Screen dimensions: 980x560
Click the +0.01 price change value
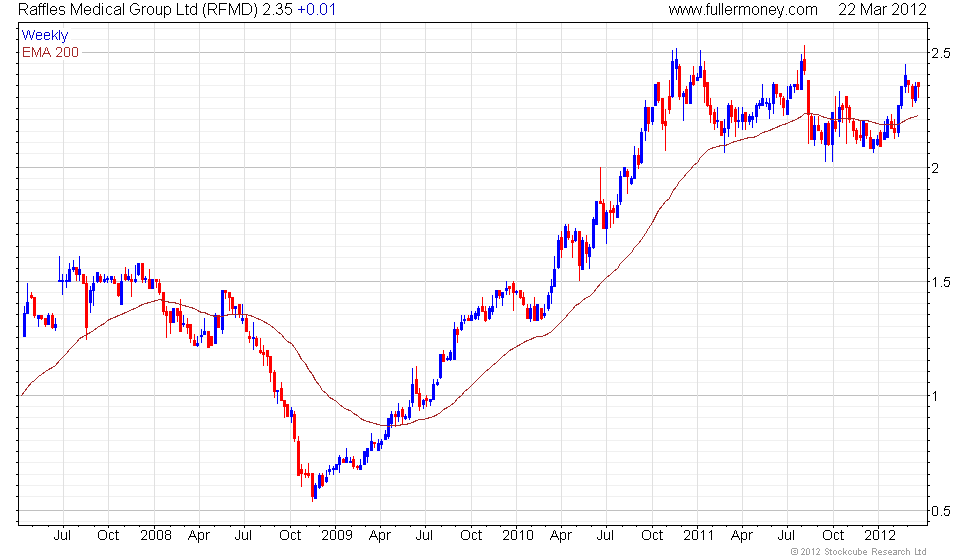[316, 10]
